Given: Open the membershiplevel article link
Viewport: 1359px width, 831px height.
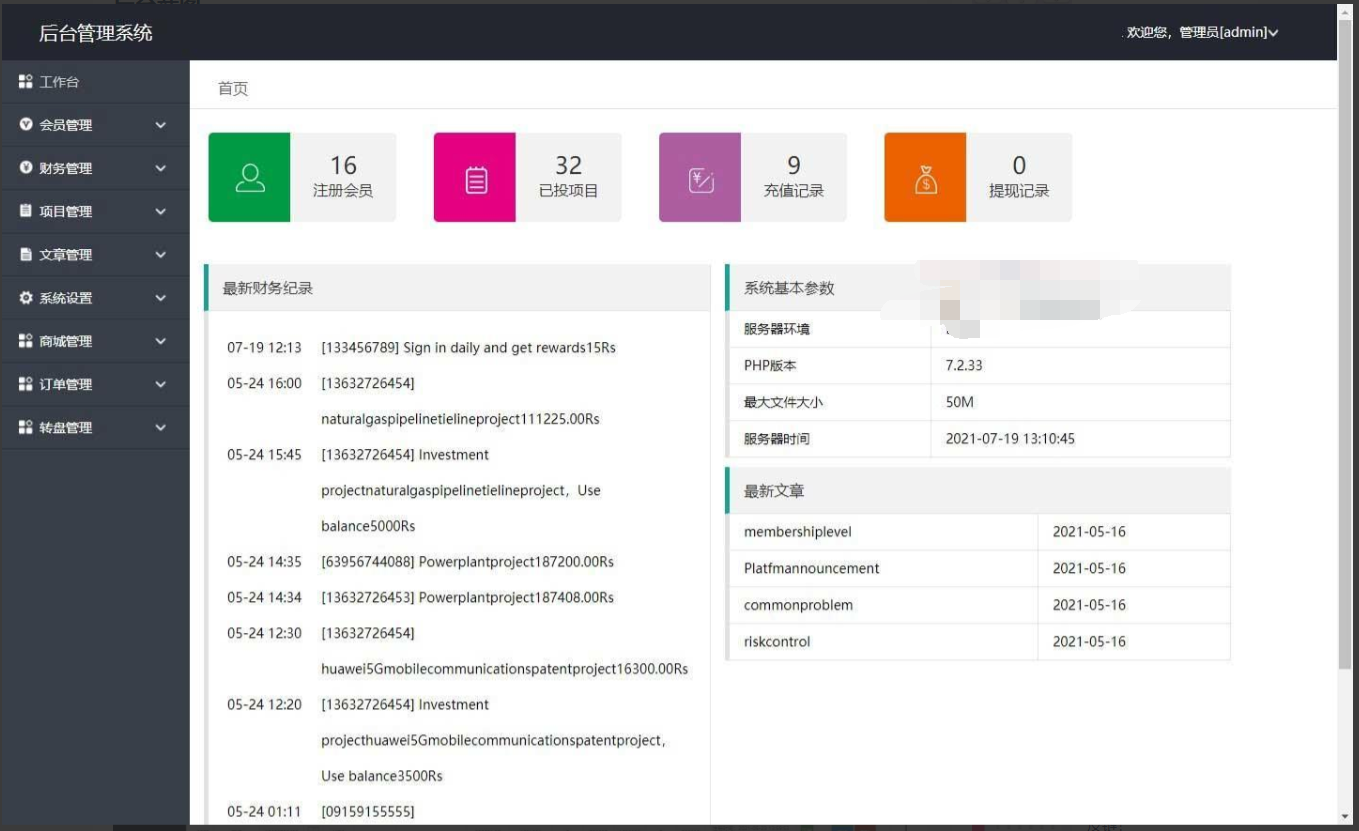Looking at the screenshot, I should click(x=798, y=532).
